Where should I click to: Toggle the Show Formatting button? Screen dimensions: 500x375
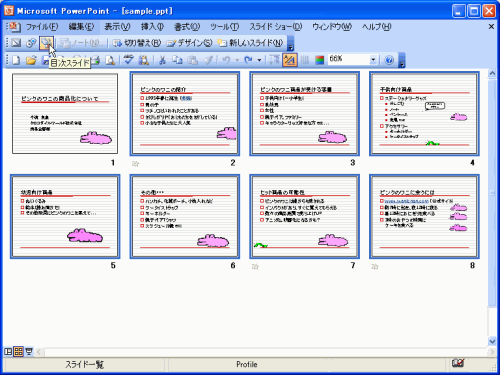[290, 60]
